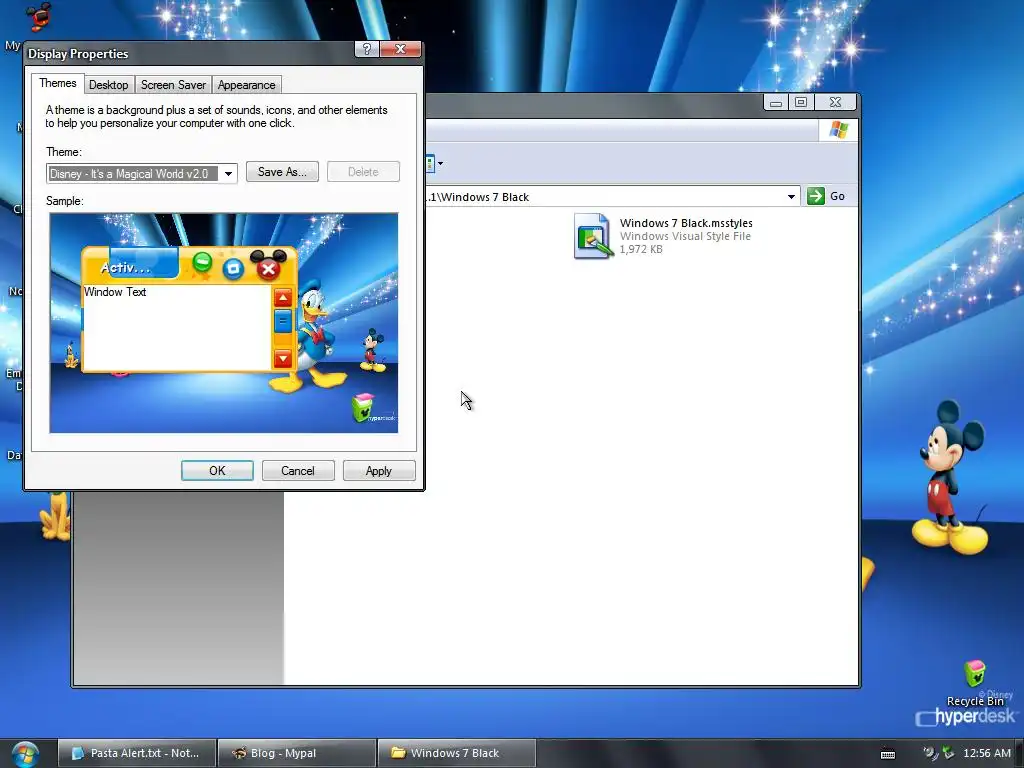Image resolution: width=1024 pixels, height=768 pixels.
Task: Click the help question mark in Display Properties
Action: [x=366, y=49]
